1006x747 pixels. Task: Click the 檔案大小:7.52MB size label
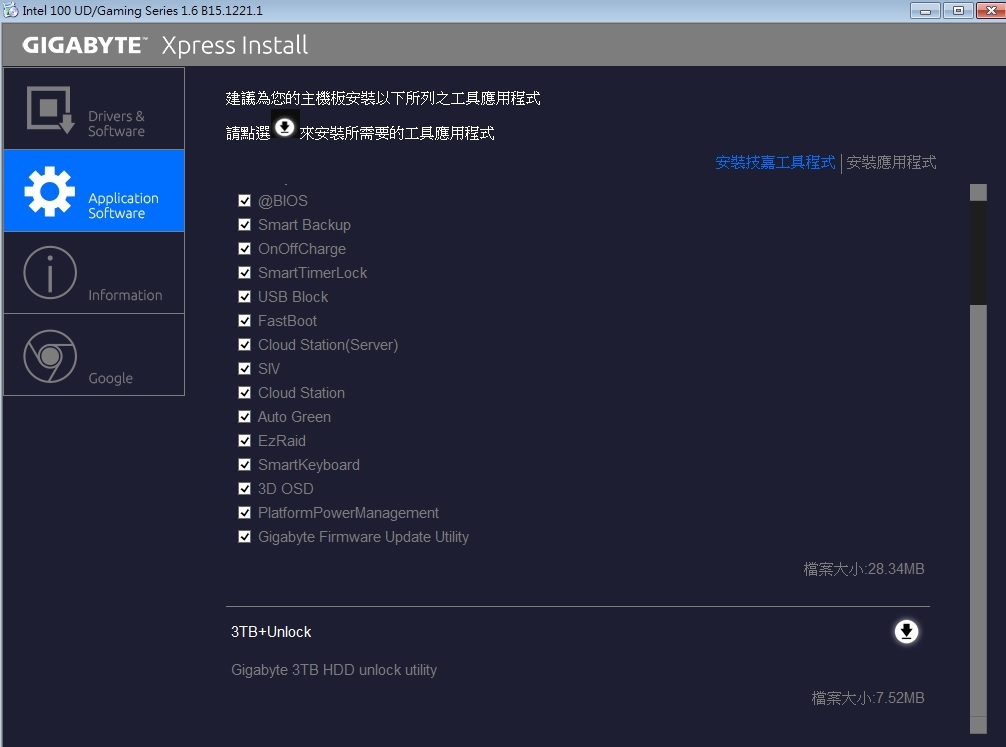click(867, 698)
